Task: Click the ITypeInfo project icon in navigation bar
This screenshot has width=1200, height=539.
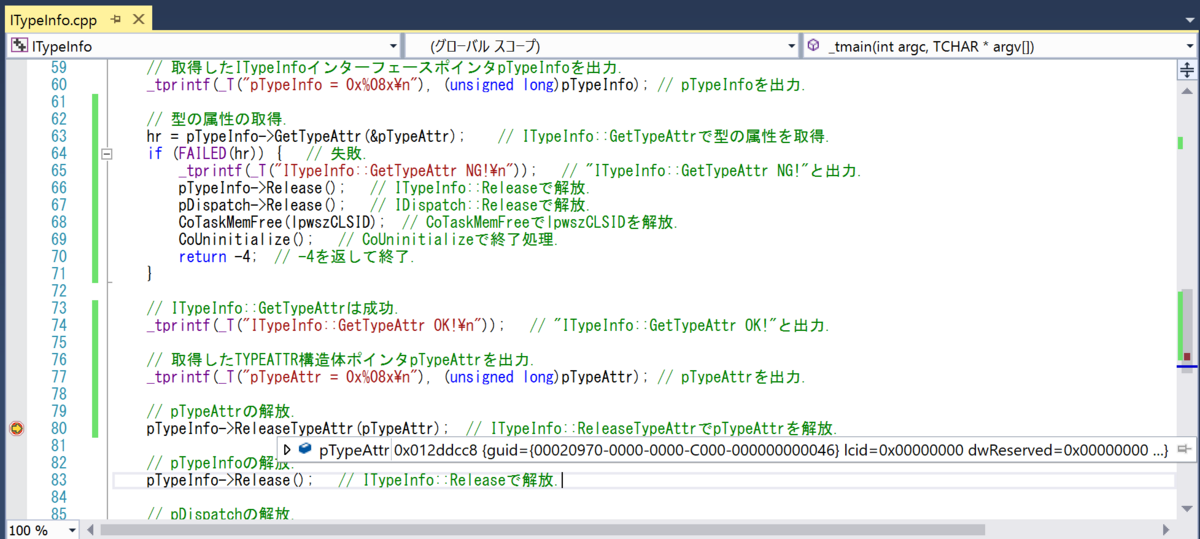Action: tap(19, 46)
